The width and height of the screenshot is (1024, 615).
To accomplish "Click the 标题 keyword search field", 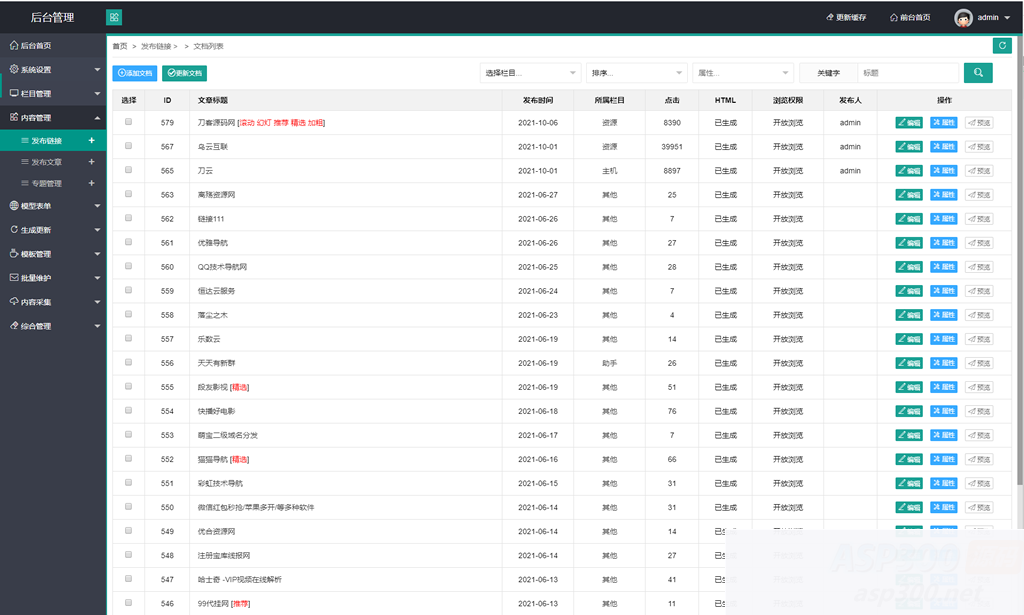I will [907, 73].
